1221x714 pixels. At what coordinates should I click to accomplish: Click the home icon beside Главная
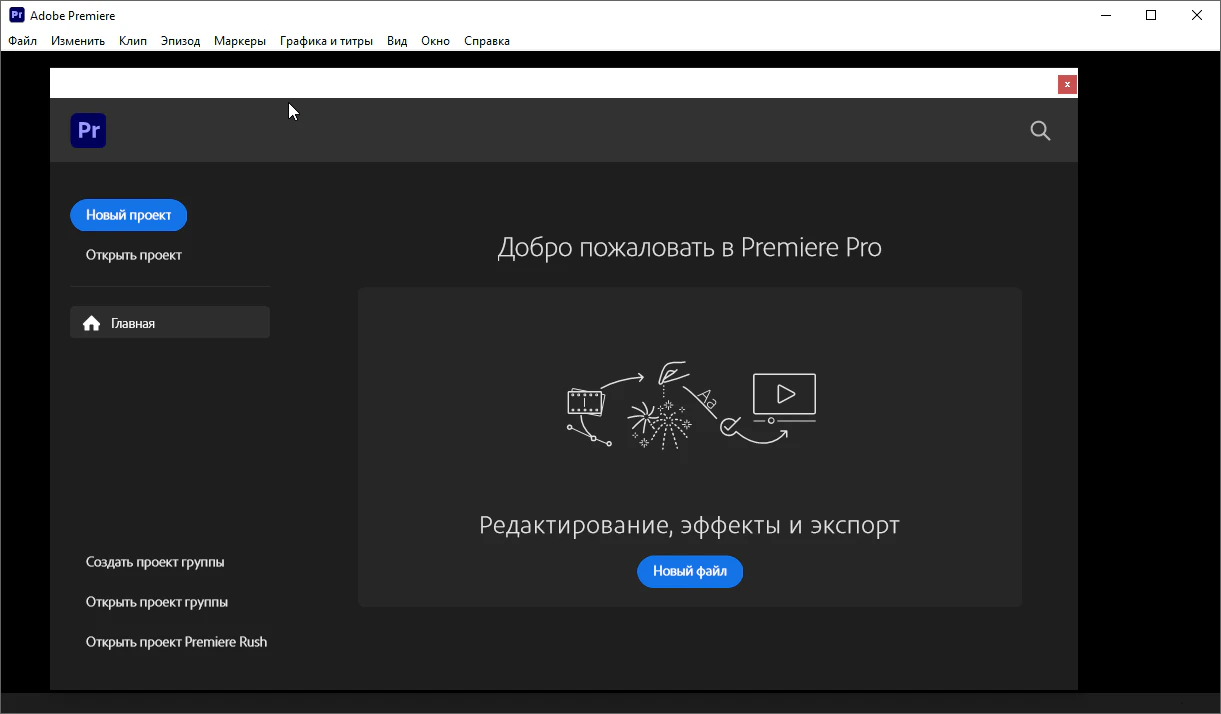[x=92, y=323]
